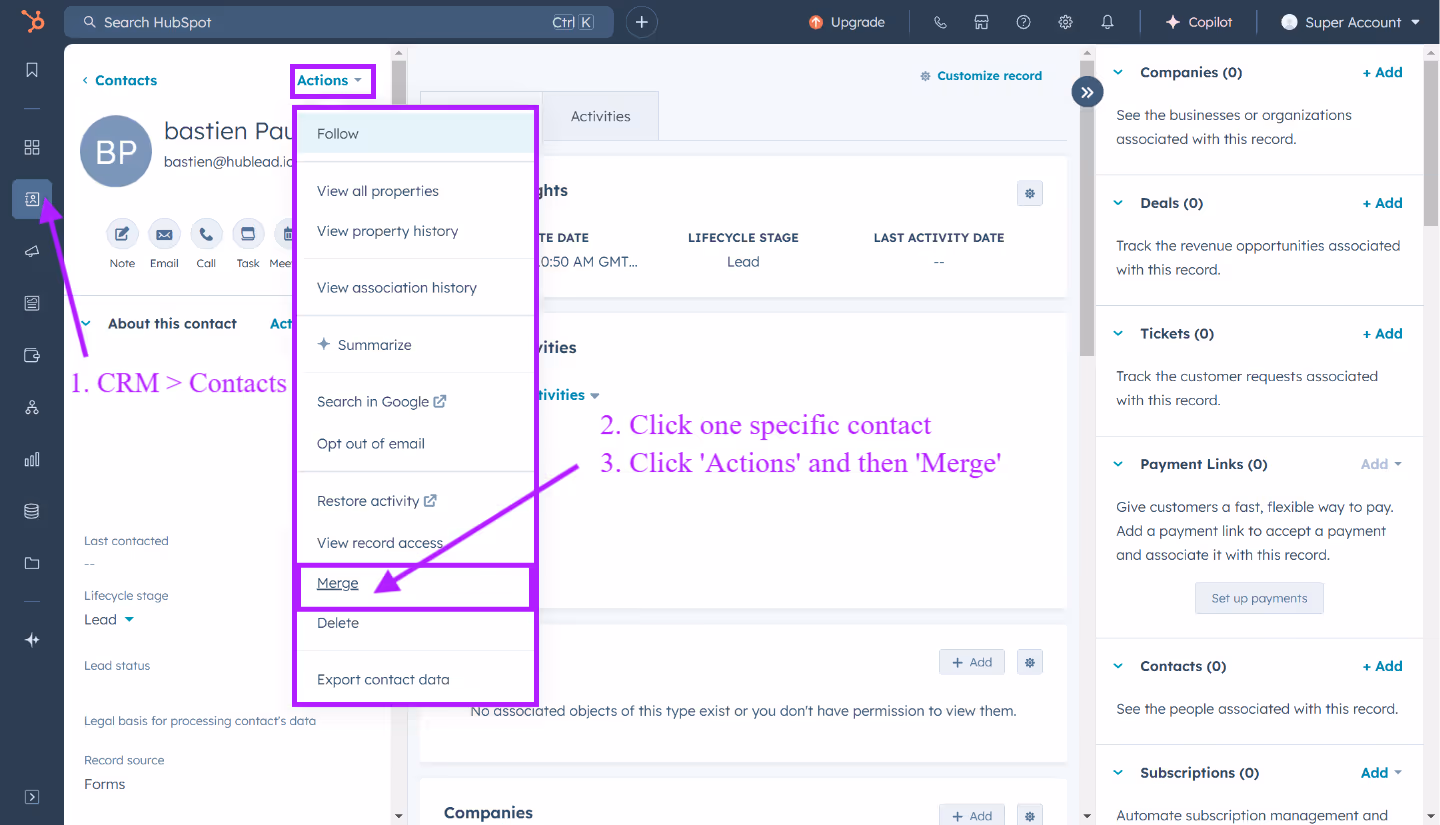The width and height of the screenshot is (1440, 825).
Task: Collapse the Companies section in right panel
Action: [1117, 72]
